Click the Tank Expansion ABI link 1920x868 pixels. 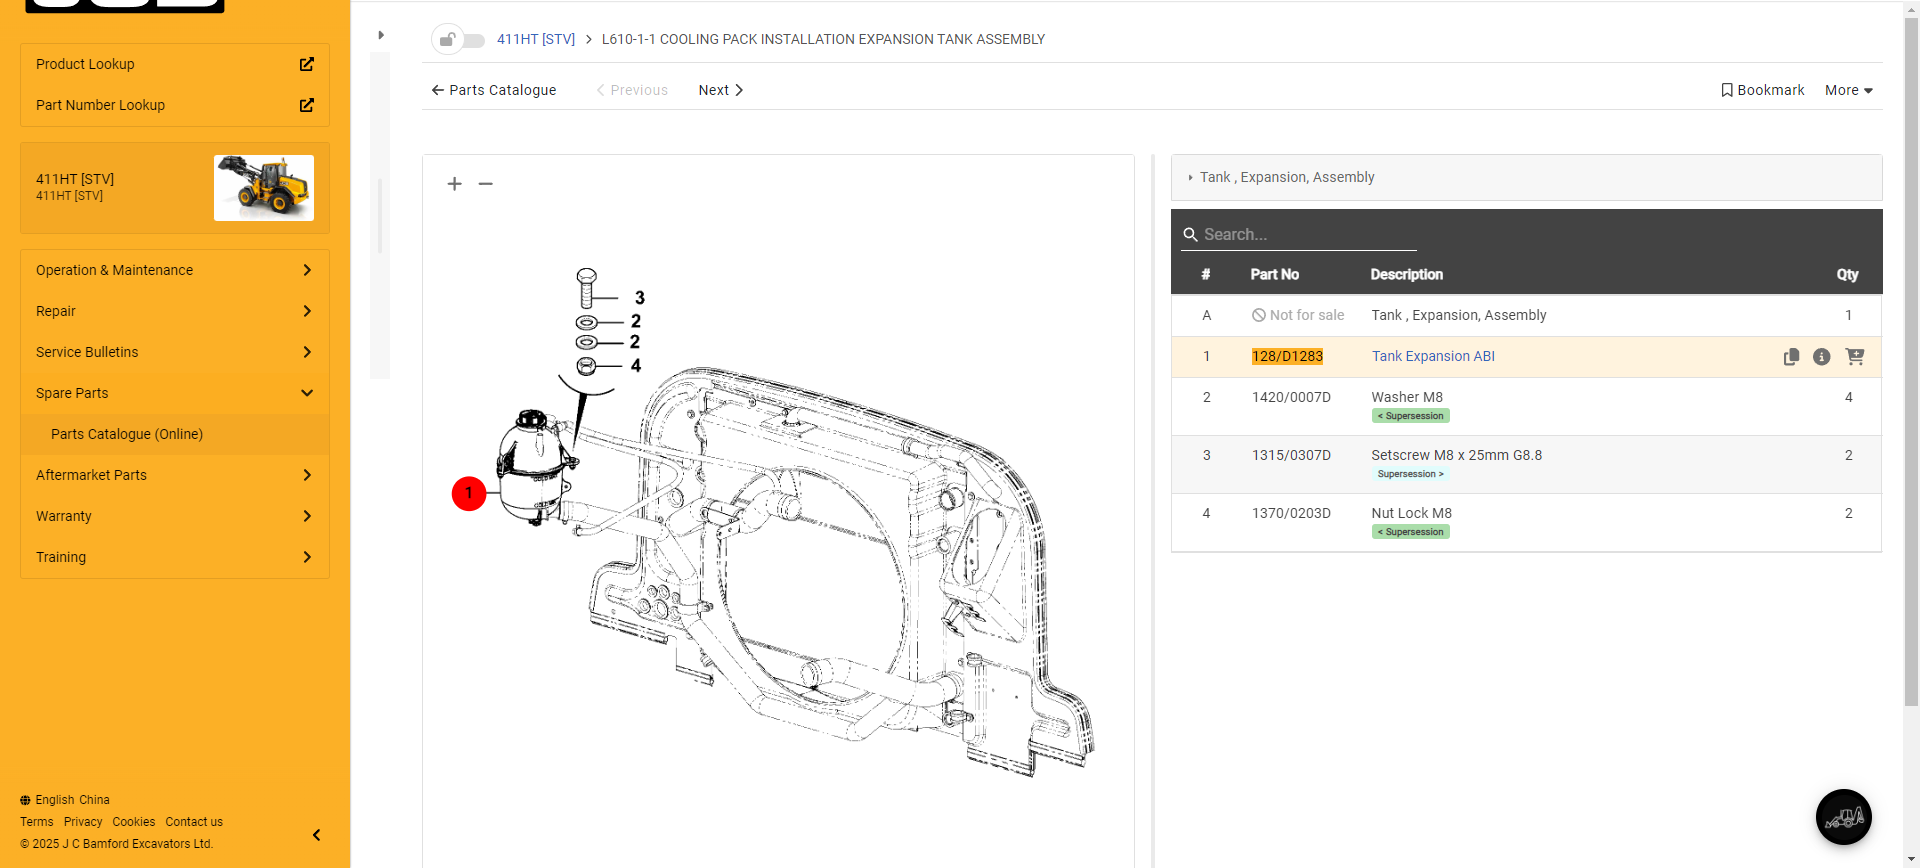[x=1432, y=356]
